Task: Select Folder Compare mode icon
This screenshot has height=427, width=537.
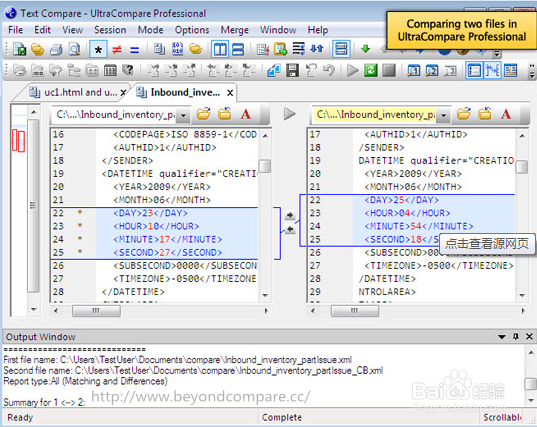Action: click(196, 49)
